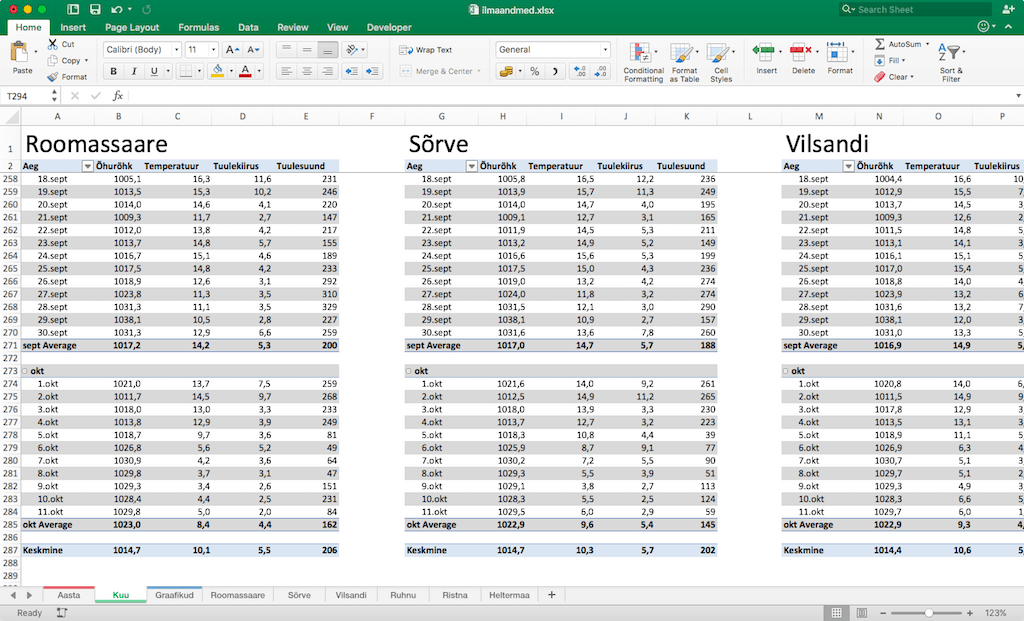Open Sõrve Aeg filter dropdown
The height and width of the screenshot is (621, 1024).
[x=472, y=167]
